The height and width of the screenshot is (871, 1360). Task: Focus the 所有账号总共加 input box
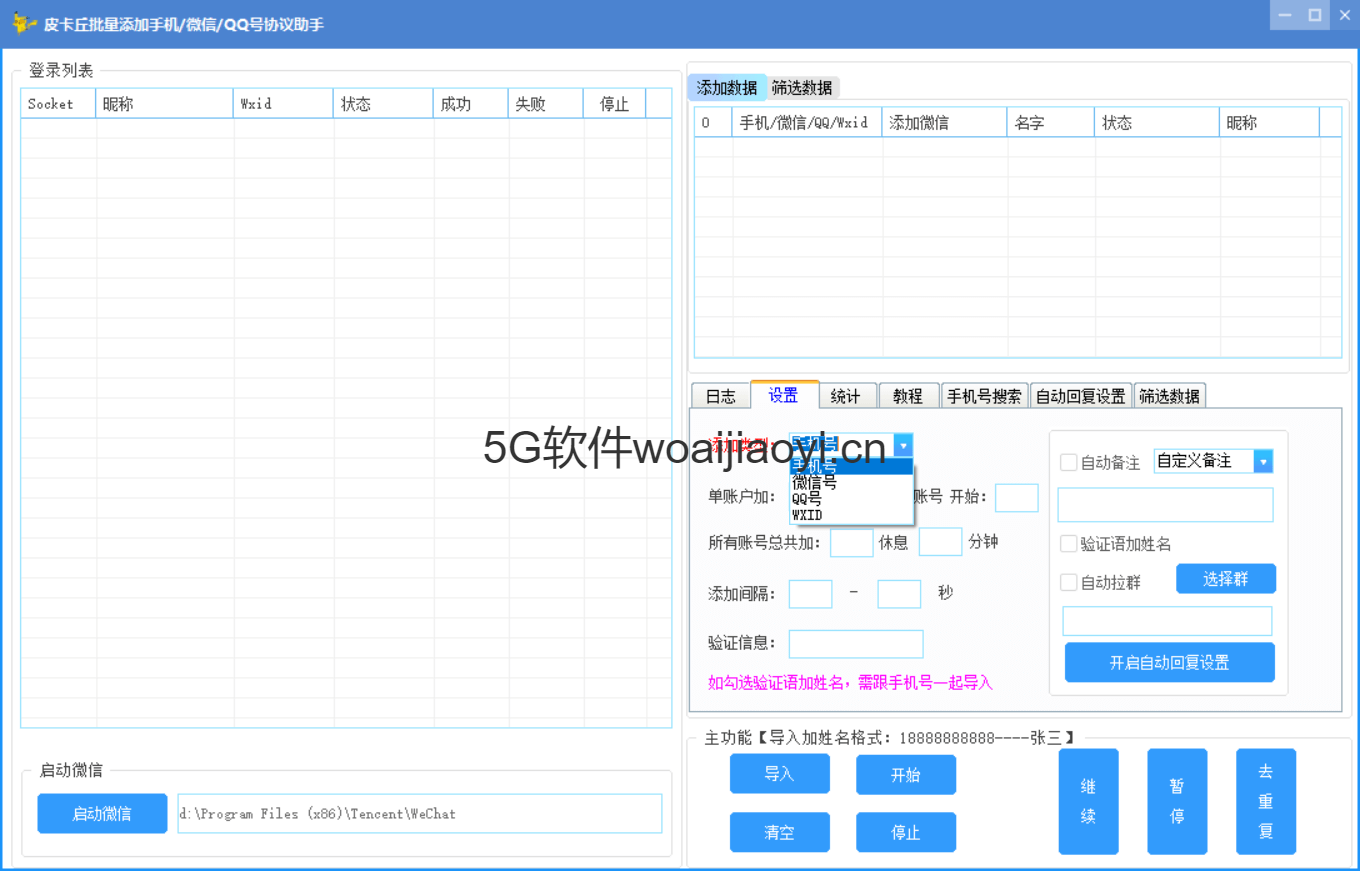click(x=852, y=542)
